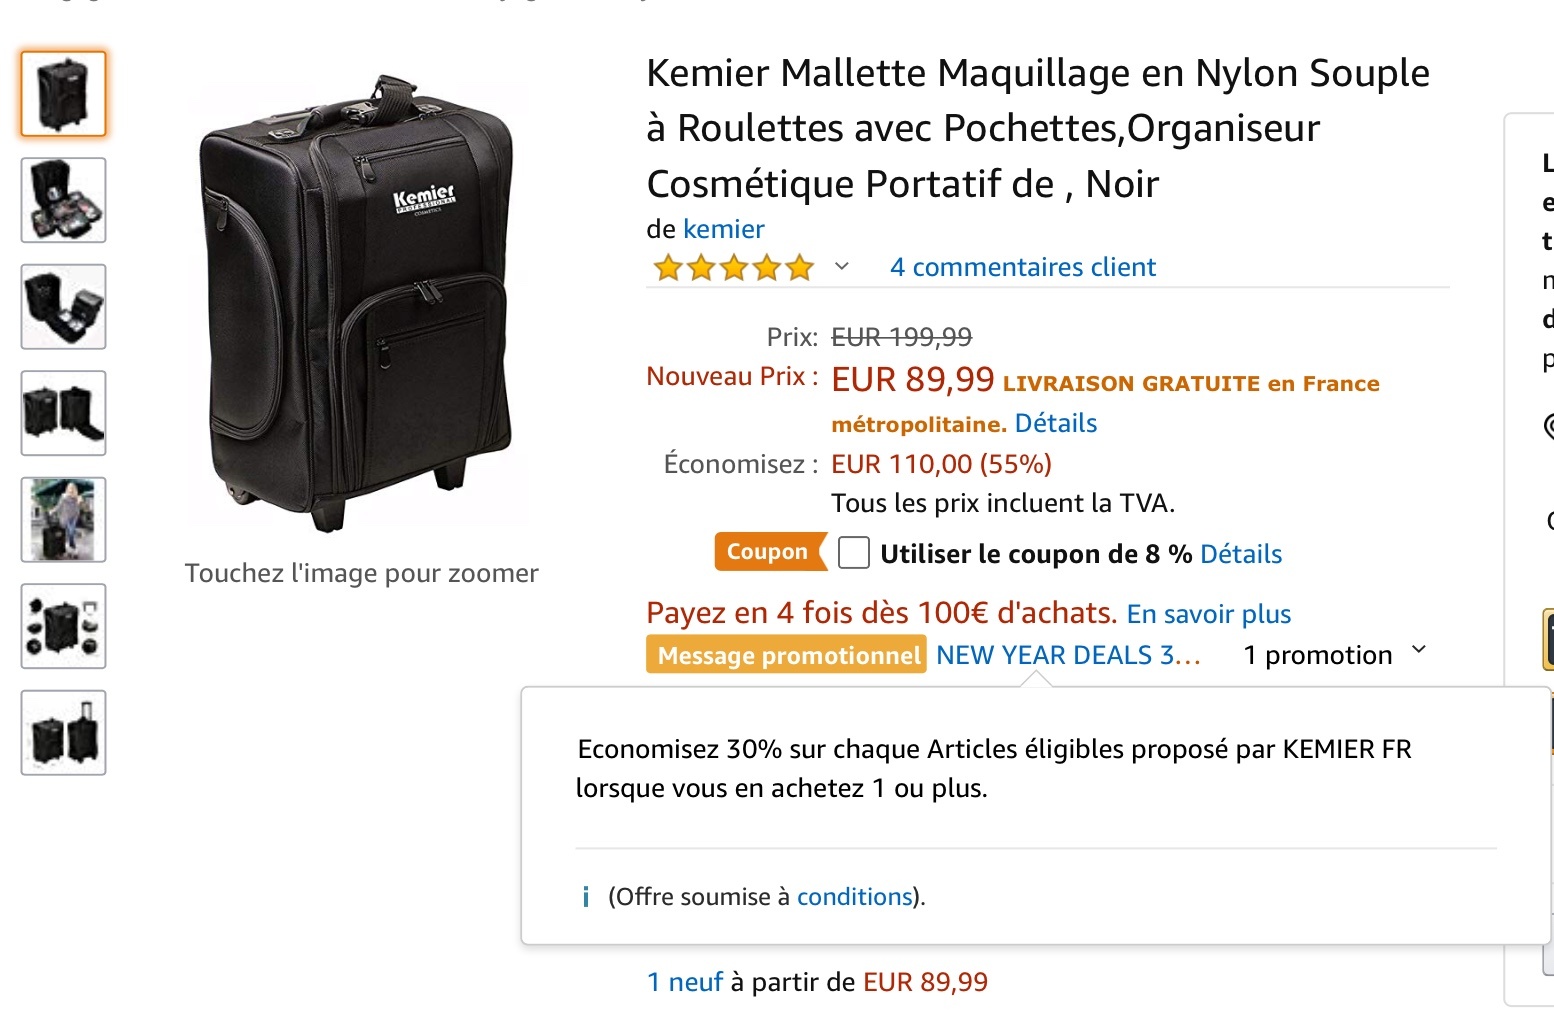This screenshot has height=1019, width=1554.
Task: Click Détails link for the coupon
Action: [1240, 554]
